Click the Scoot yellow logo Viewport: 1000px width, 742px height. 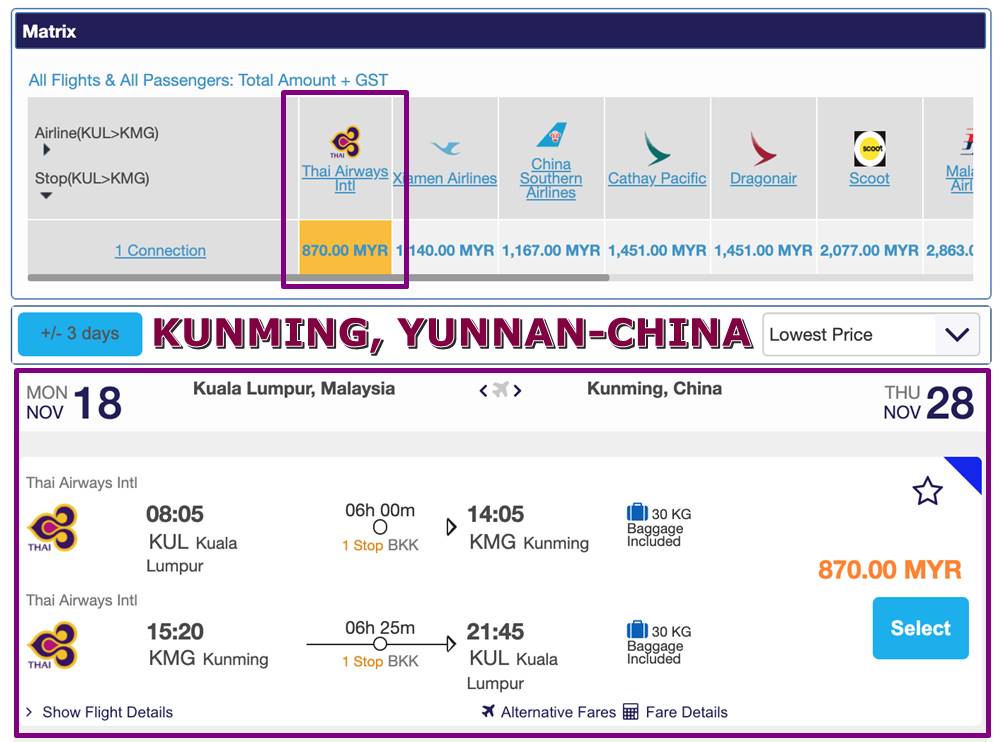(x=869, y=148)
